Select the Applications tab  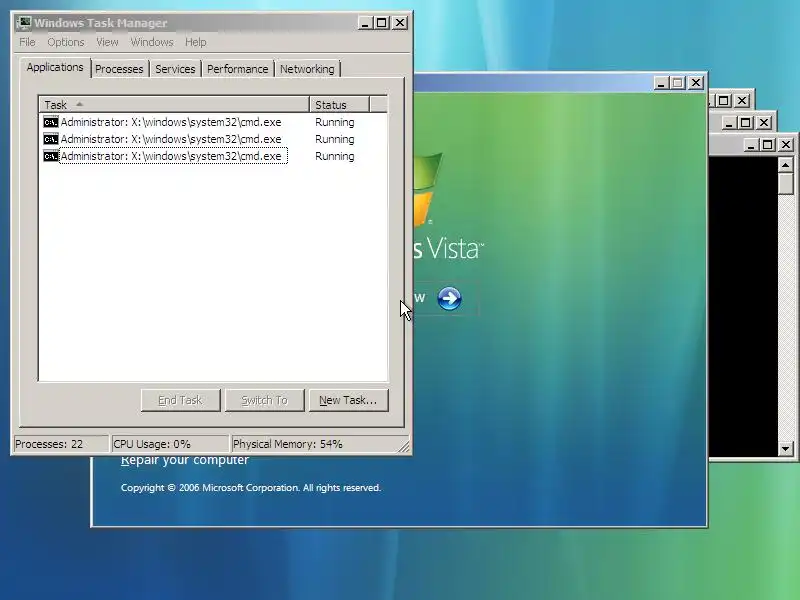[x=55, y=67]
